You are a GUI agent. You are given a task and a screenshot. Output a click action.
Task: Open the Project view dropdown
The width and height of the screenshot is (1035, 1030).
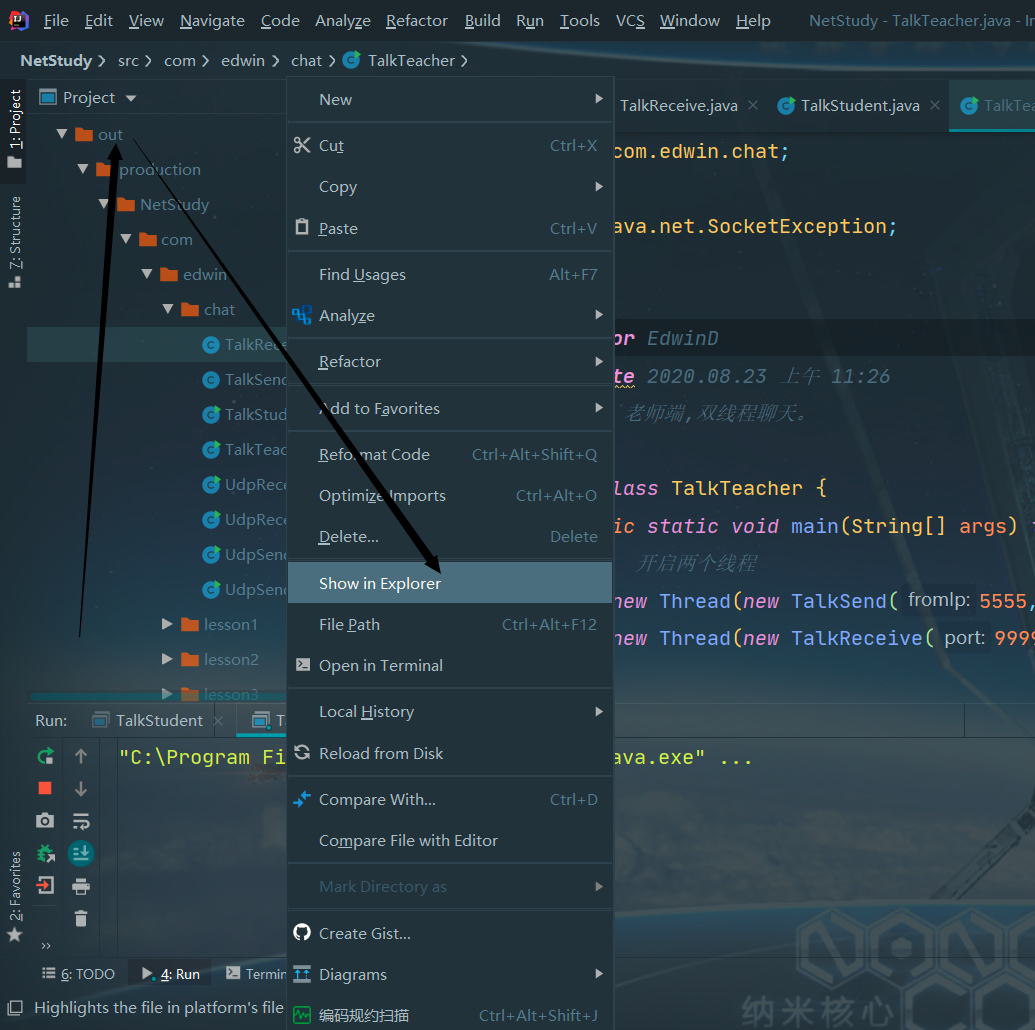coord(131,98)
